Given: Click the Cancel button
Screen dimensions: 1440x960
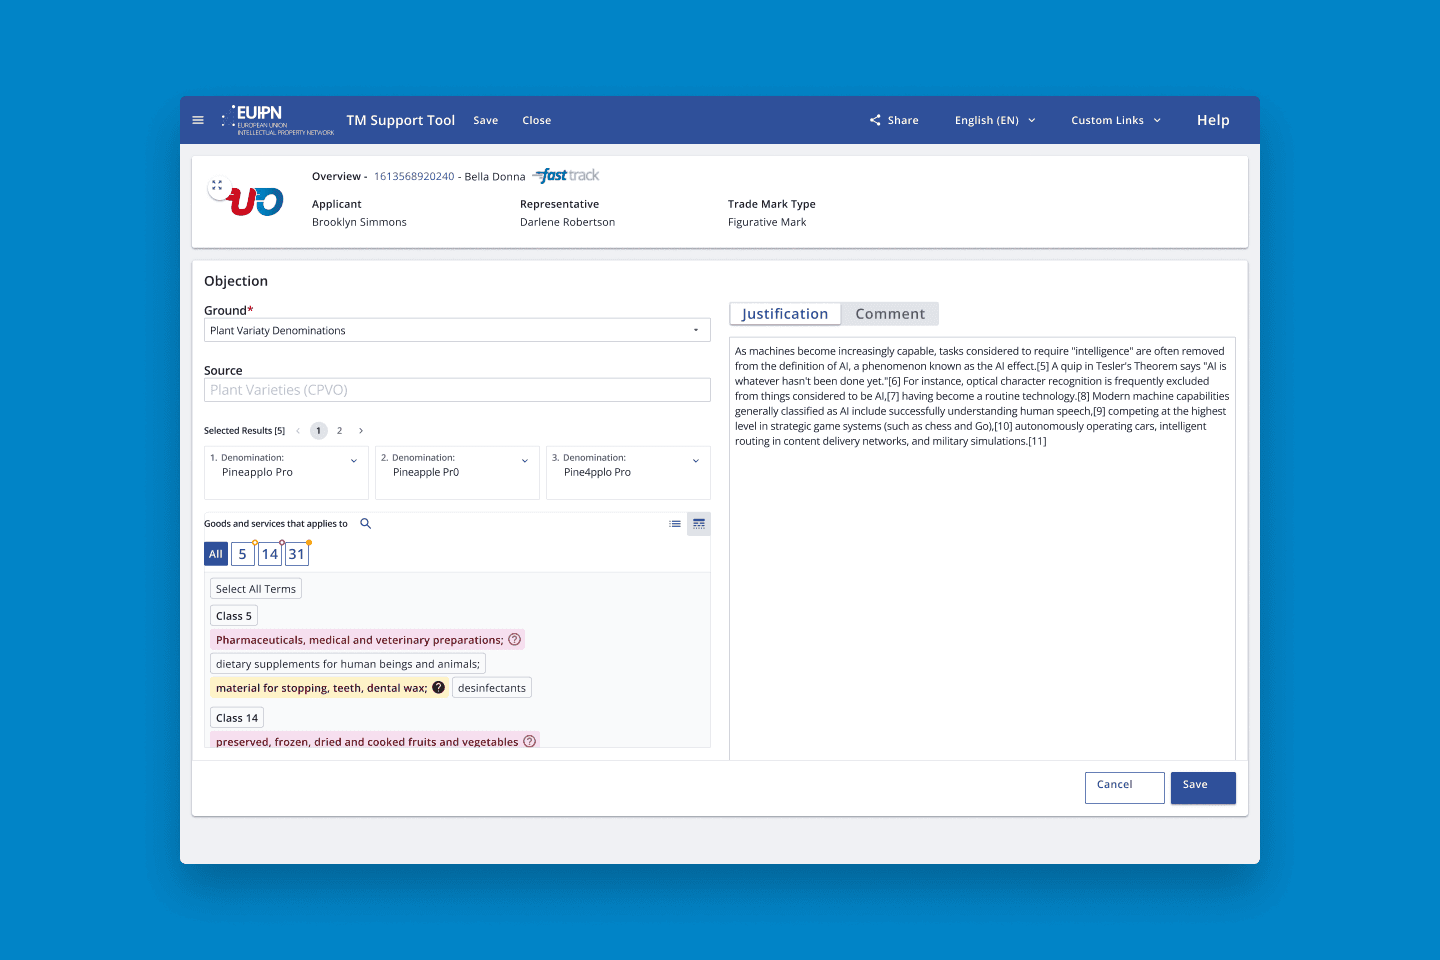Looking at the screenshot, I should (x=1124, y=787).
